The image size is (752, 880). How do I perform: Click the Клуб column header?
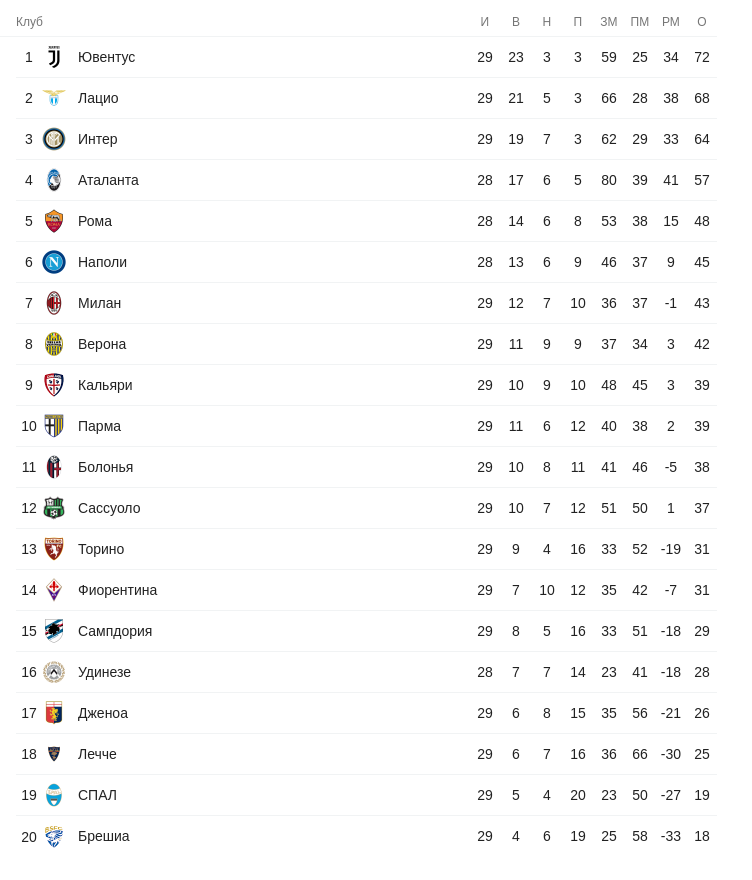[29, 22]
